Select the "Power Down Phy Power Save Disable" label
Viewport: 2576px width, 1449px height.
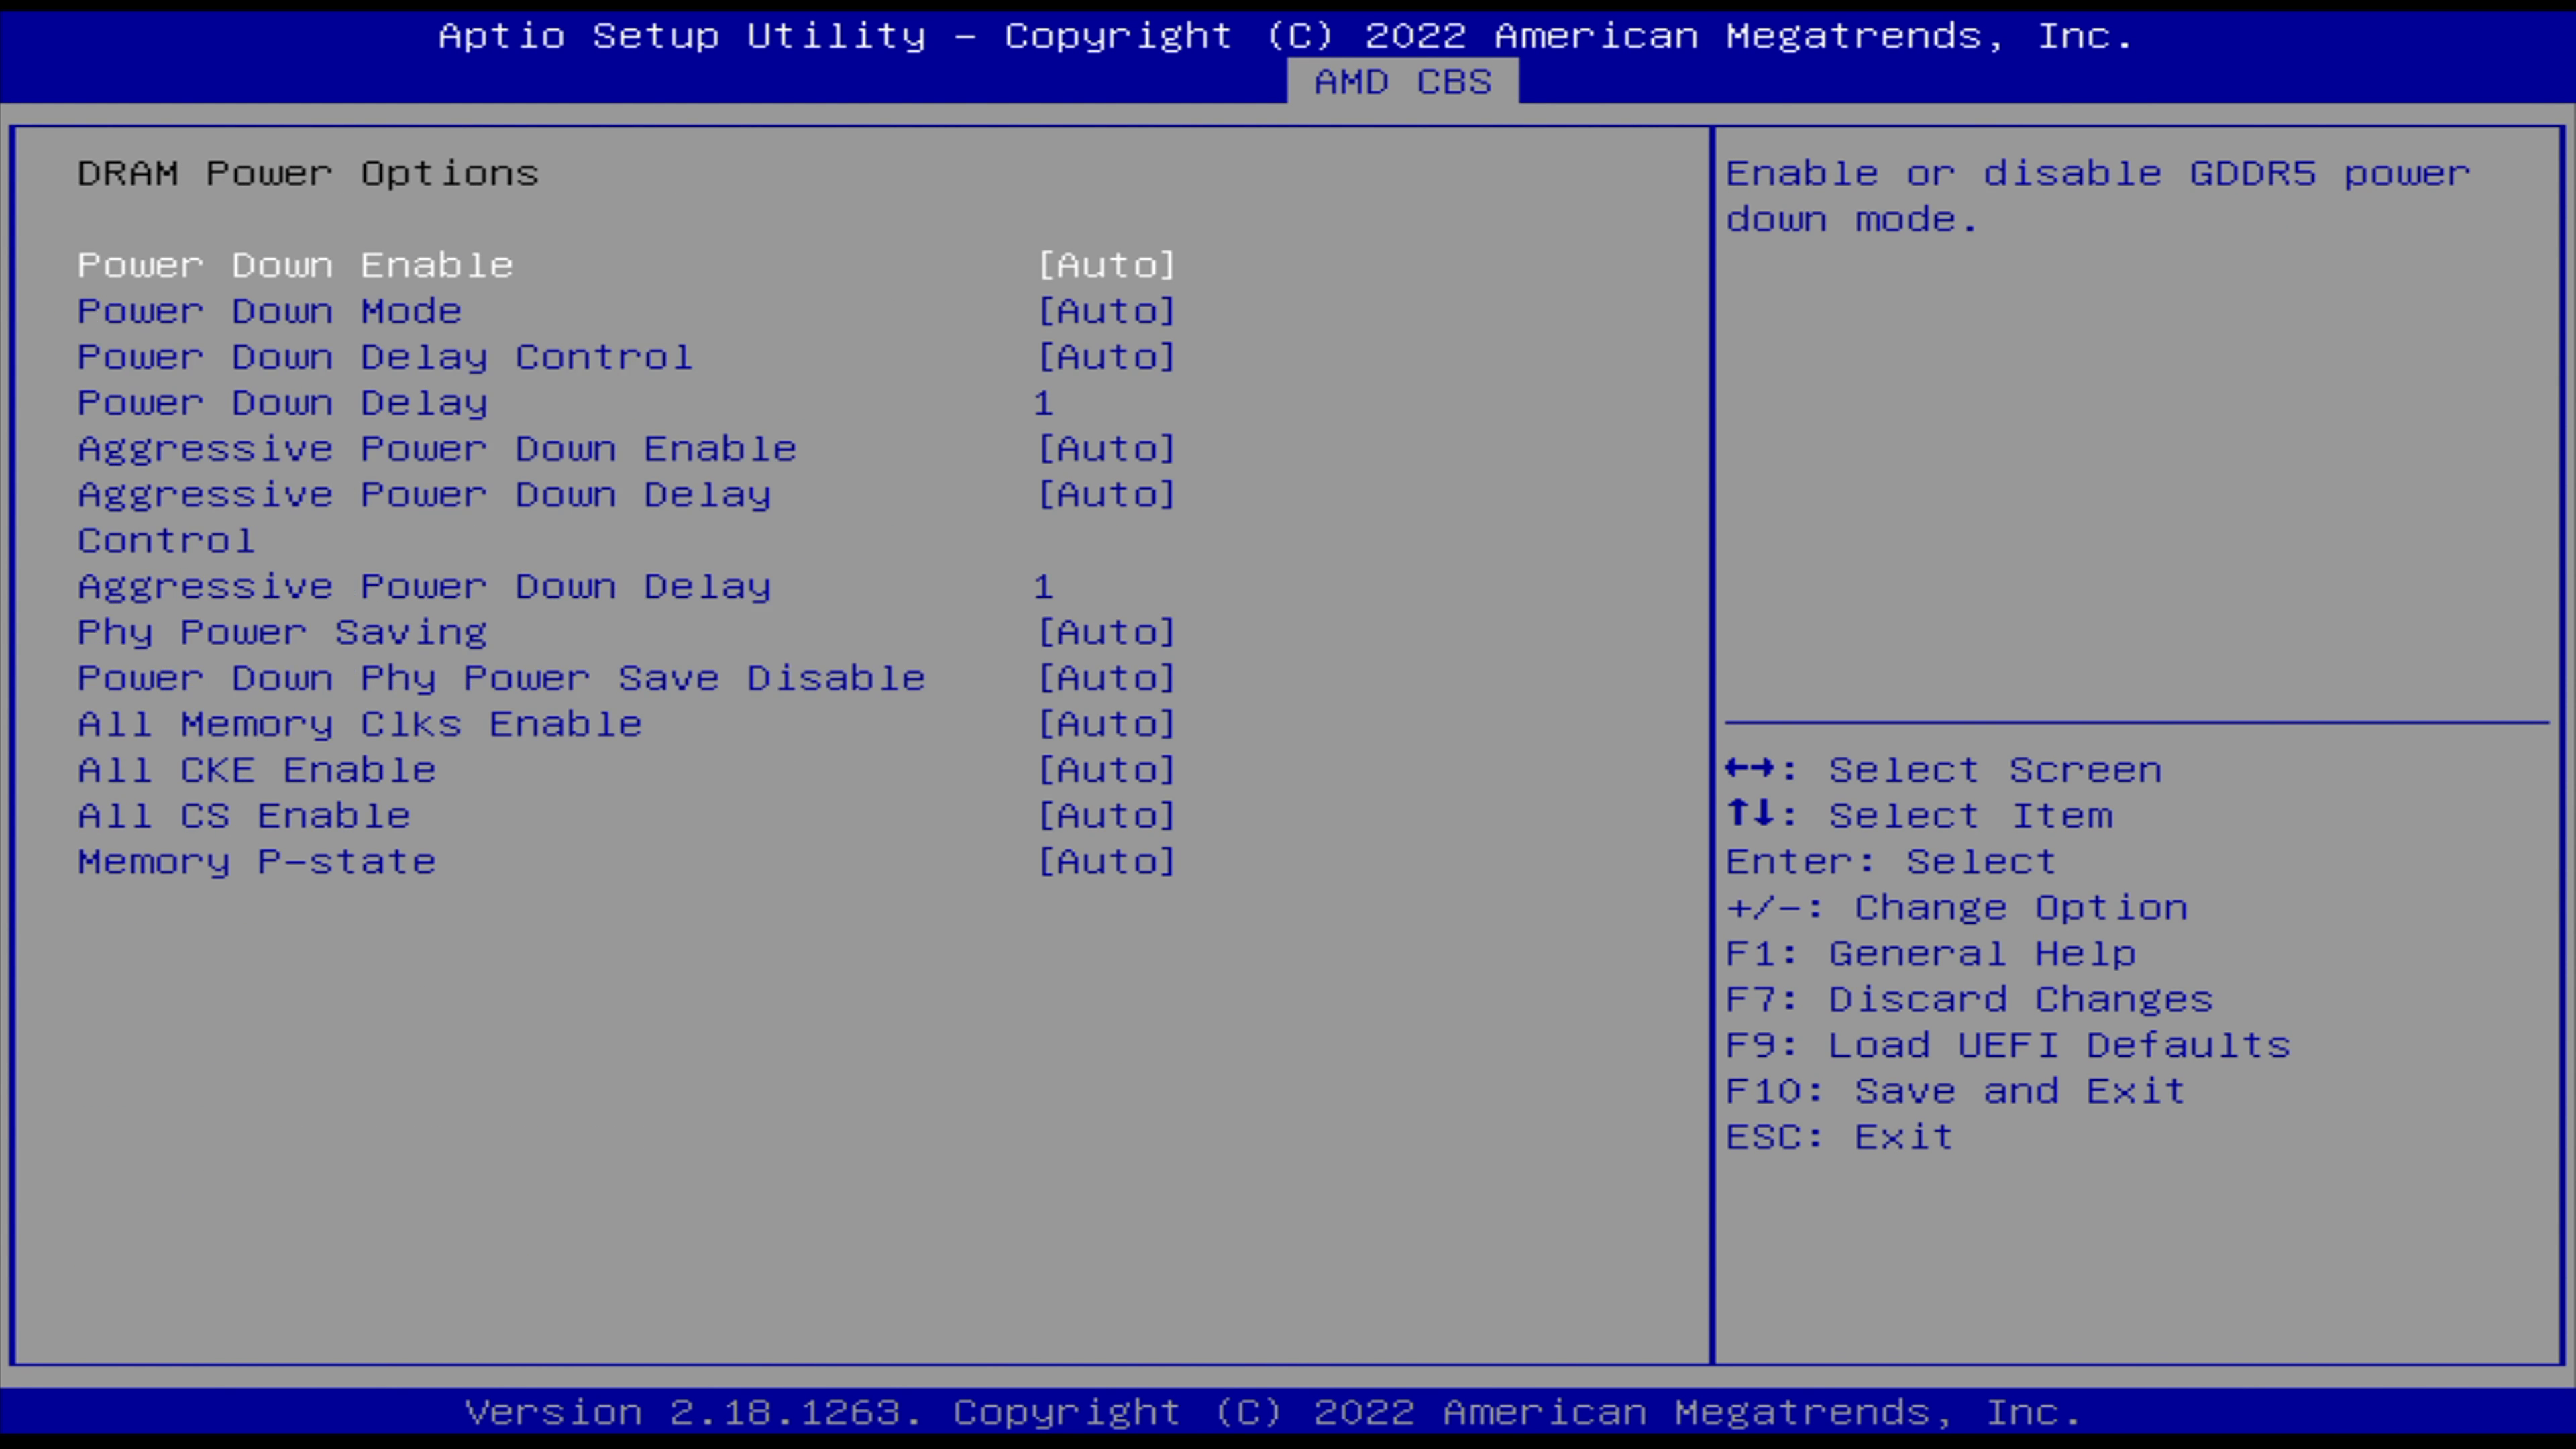[502, 679]
